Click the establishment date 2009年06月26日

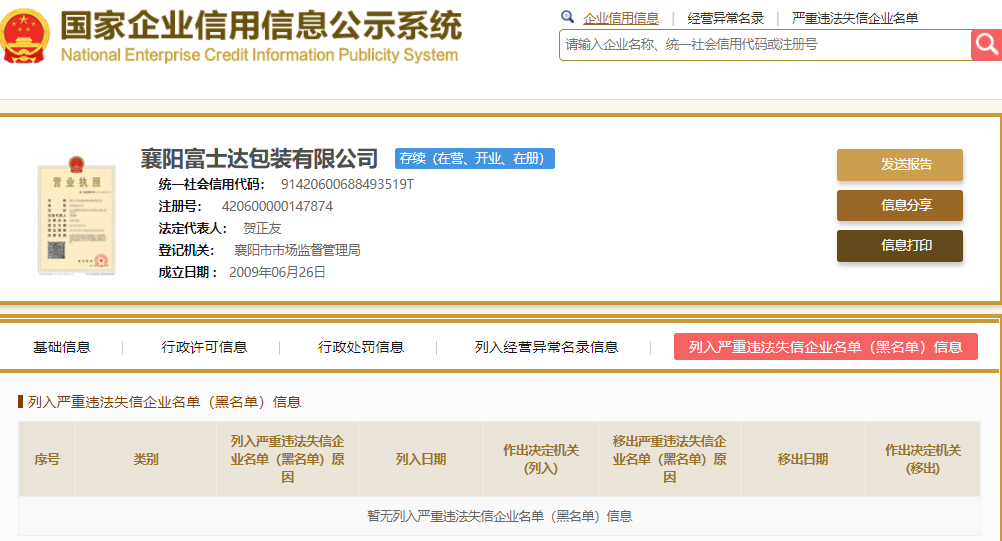click(x=277, y=273)
